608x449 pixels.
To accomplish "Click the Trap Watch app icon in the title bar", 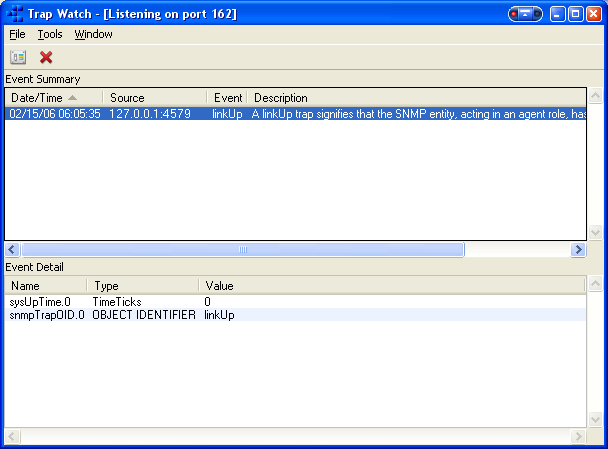I will (15, 14).
